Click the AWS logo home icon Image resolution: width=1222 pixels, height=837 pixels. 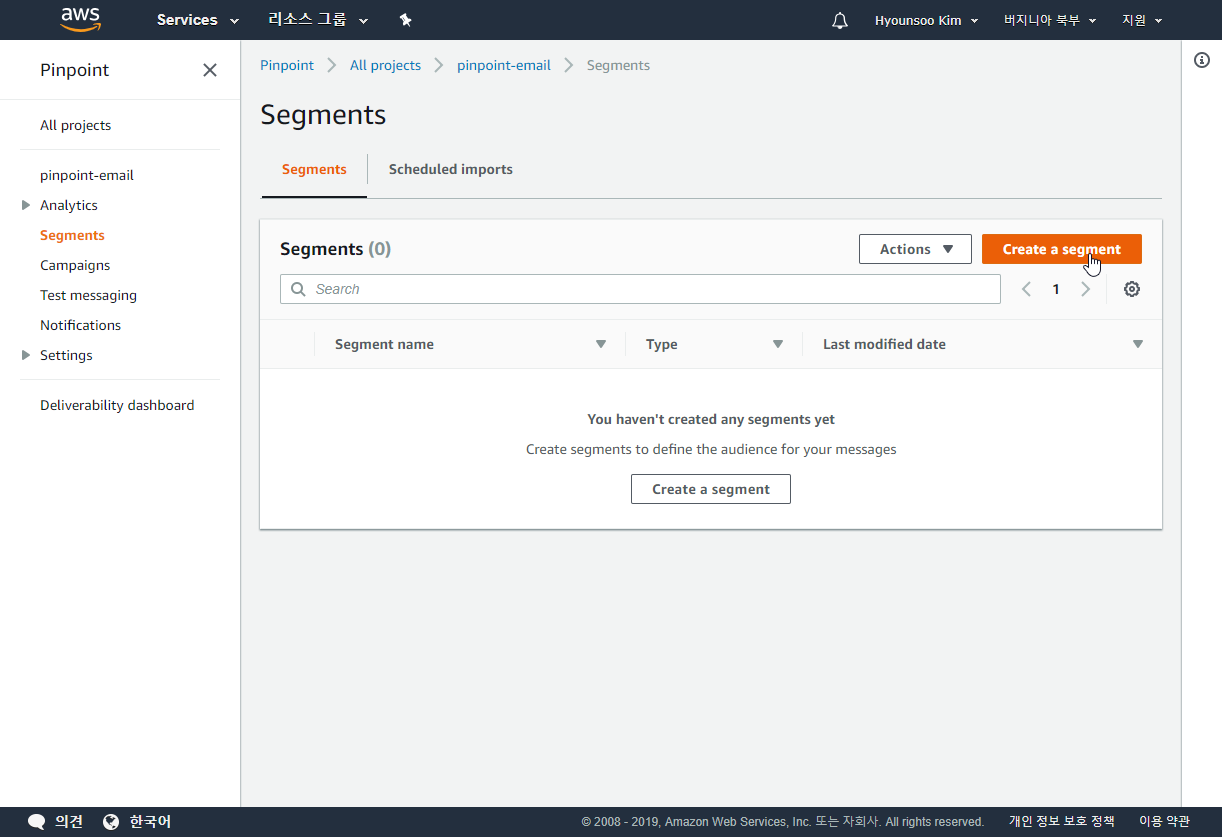81,19
